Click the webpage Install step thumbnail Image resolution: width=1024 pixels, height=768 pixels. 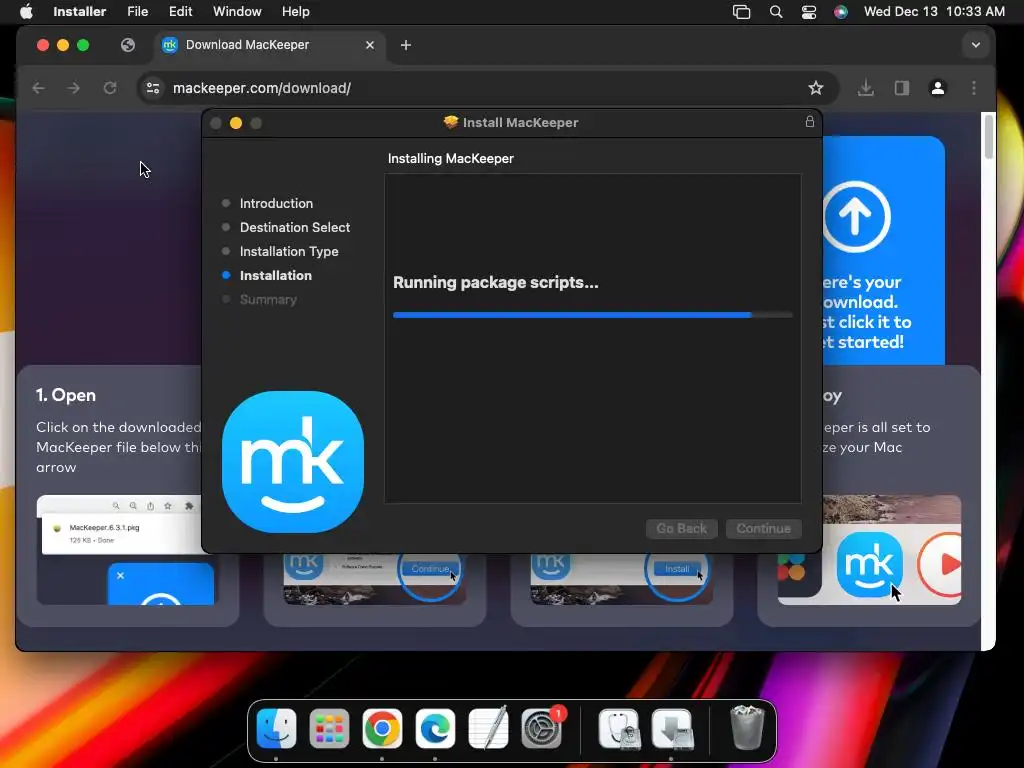[621, 579]
